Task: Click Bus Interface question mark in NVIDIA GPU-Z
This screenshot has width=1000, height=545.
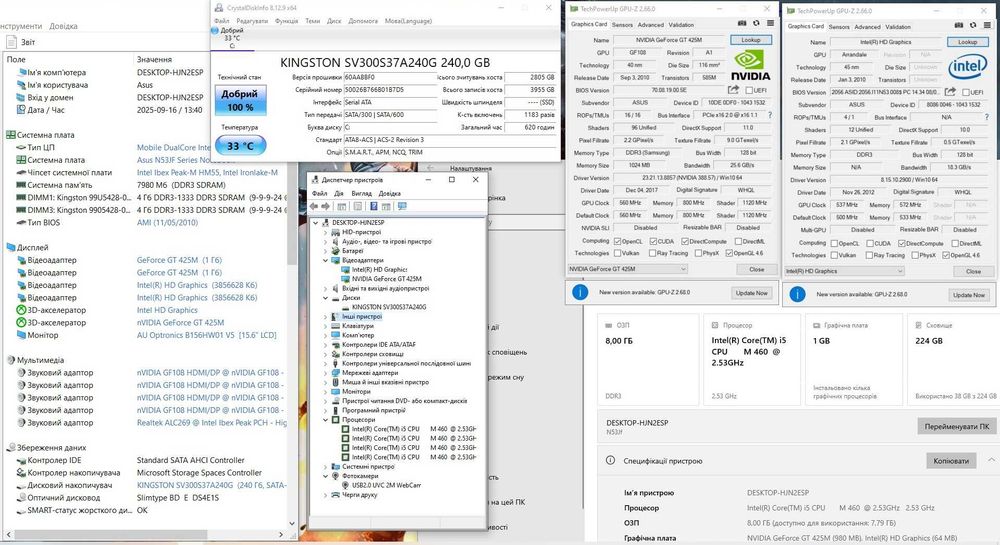Action: (770, 115)
